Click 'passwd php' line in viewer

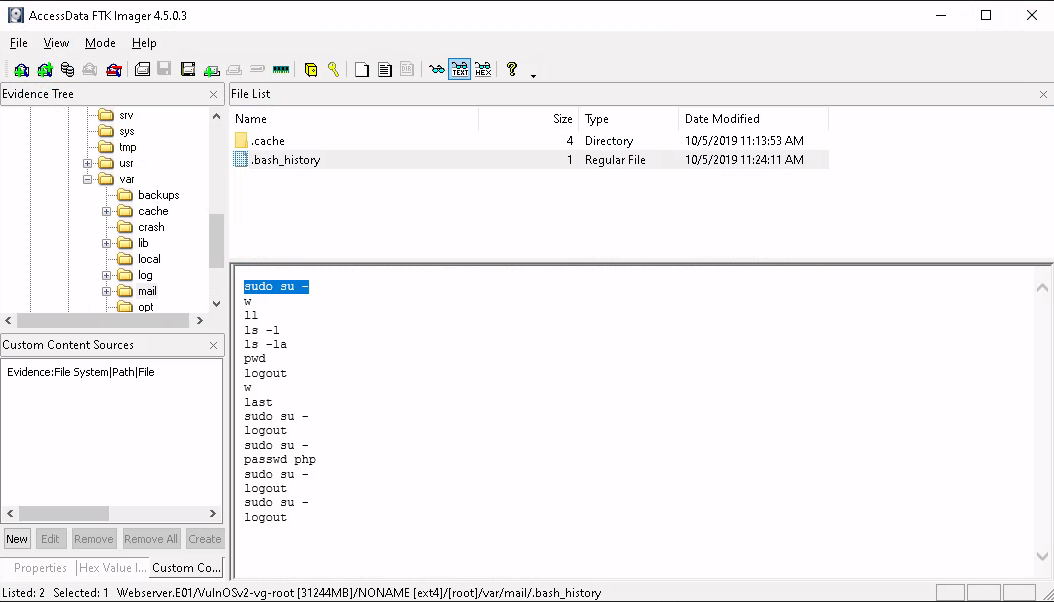(x=280, y=460)
